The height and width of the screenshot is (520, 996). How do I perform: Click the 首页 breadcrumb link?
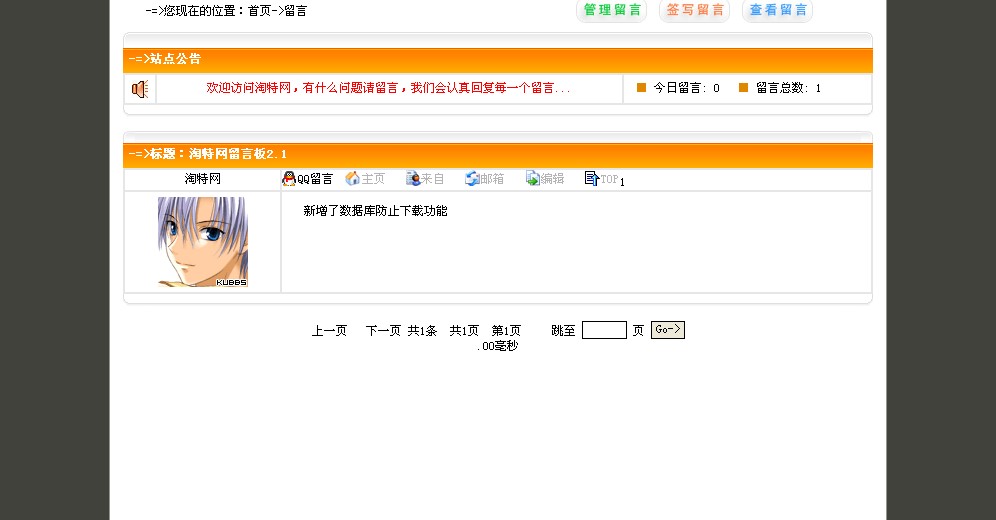[260, 11]
